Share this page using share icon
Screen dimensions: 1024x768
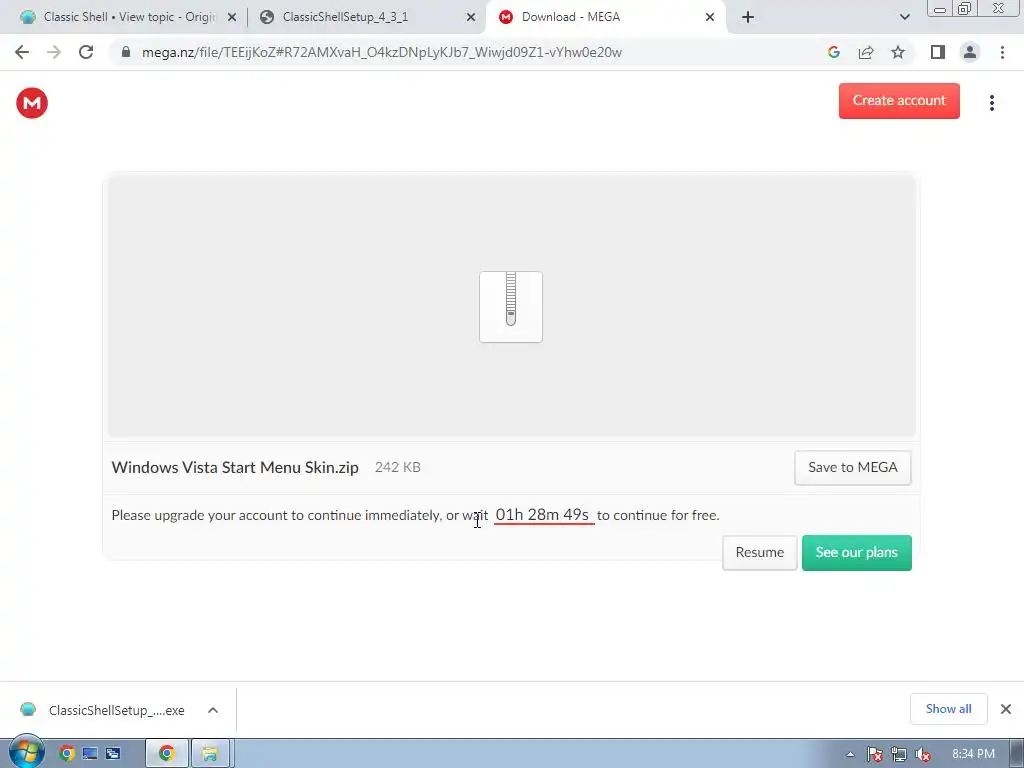point(866,52)
